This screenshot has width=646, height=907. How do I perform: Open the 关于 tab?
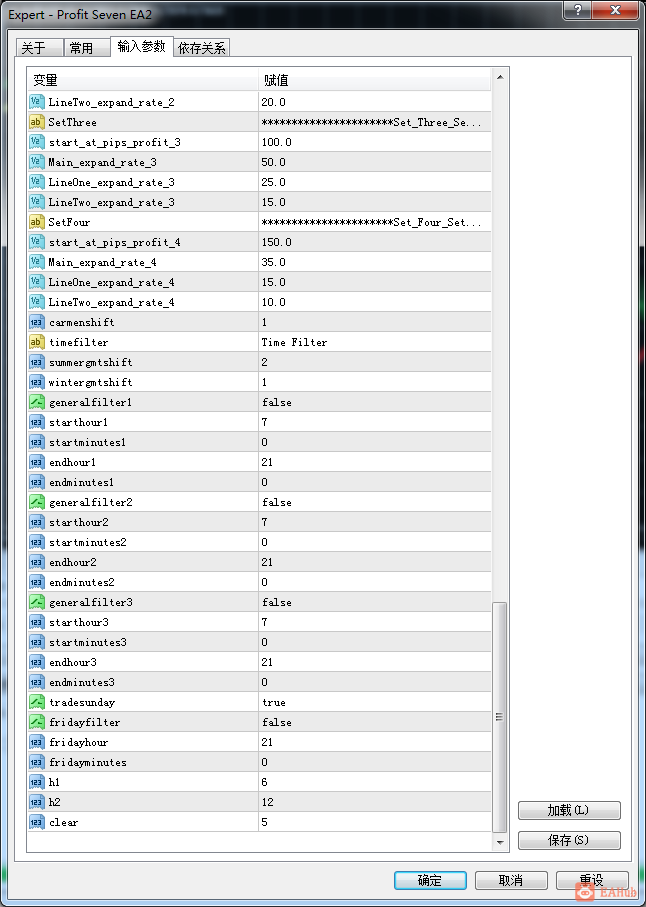coord(39,48)
